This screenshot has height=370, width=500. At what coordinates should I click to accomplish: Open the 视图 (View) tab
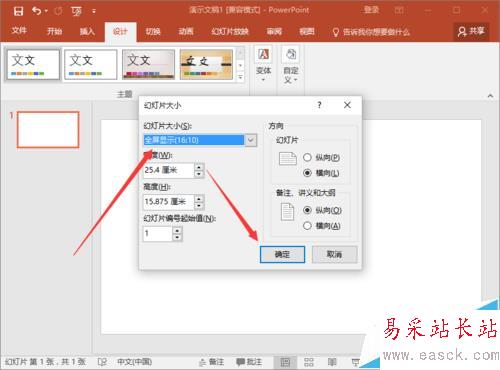click(x=307, y=31)
